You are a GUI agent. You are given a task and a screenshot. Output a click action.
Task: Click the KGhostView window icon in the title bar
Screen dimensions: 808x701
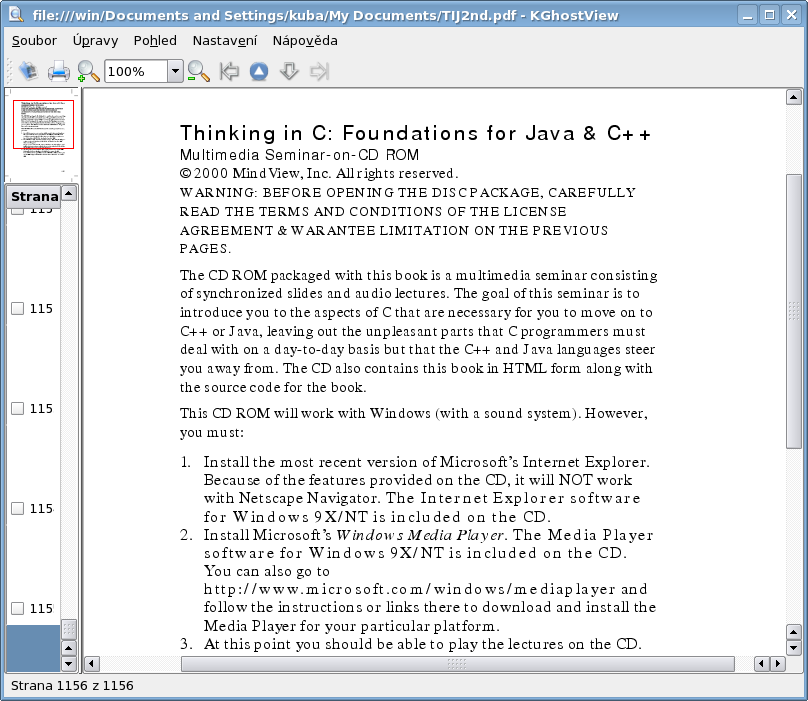(x=15, y=14)
